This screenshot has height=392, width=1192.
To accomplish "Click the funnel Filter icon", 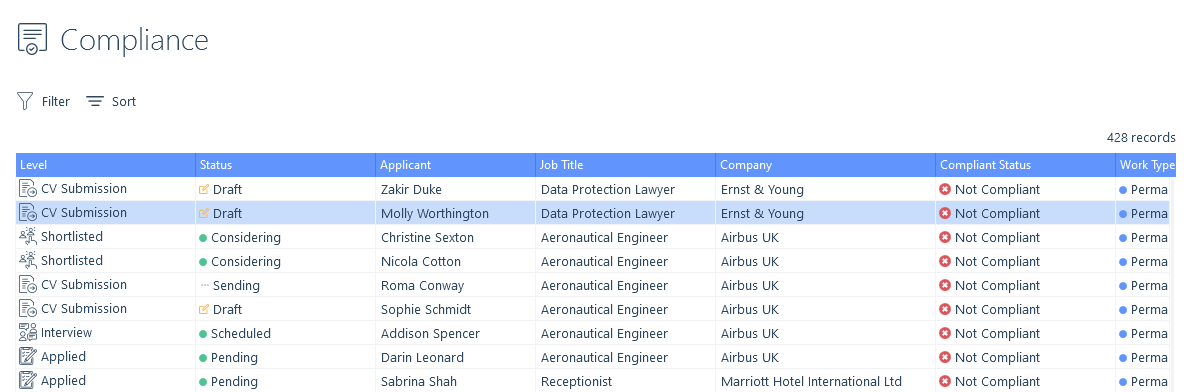I will [x=25, y=101].
